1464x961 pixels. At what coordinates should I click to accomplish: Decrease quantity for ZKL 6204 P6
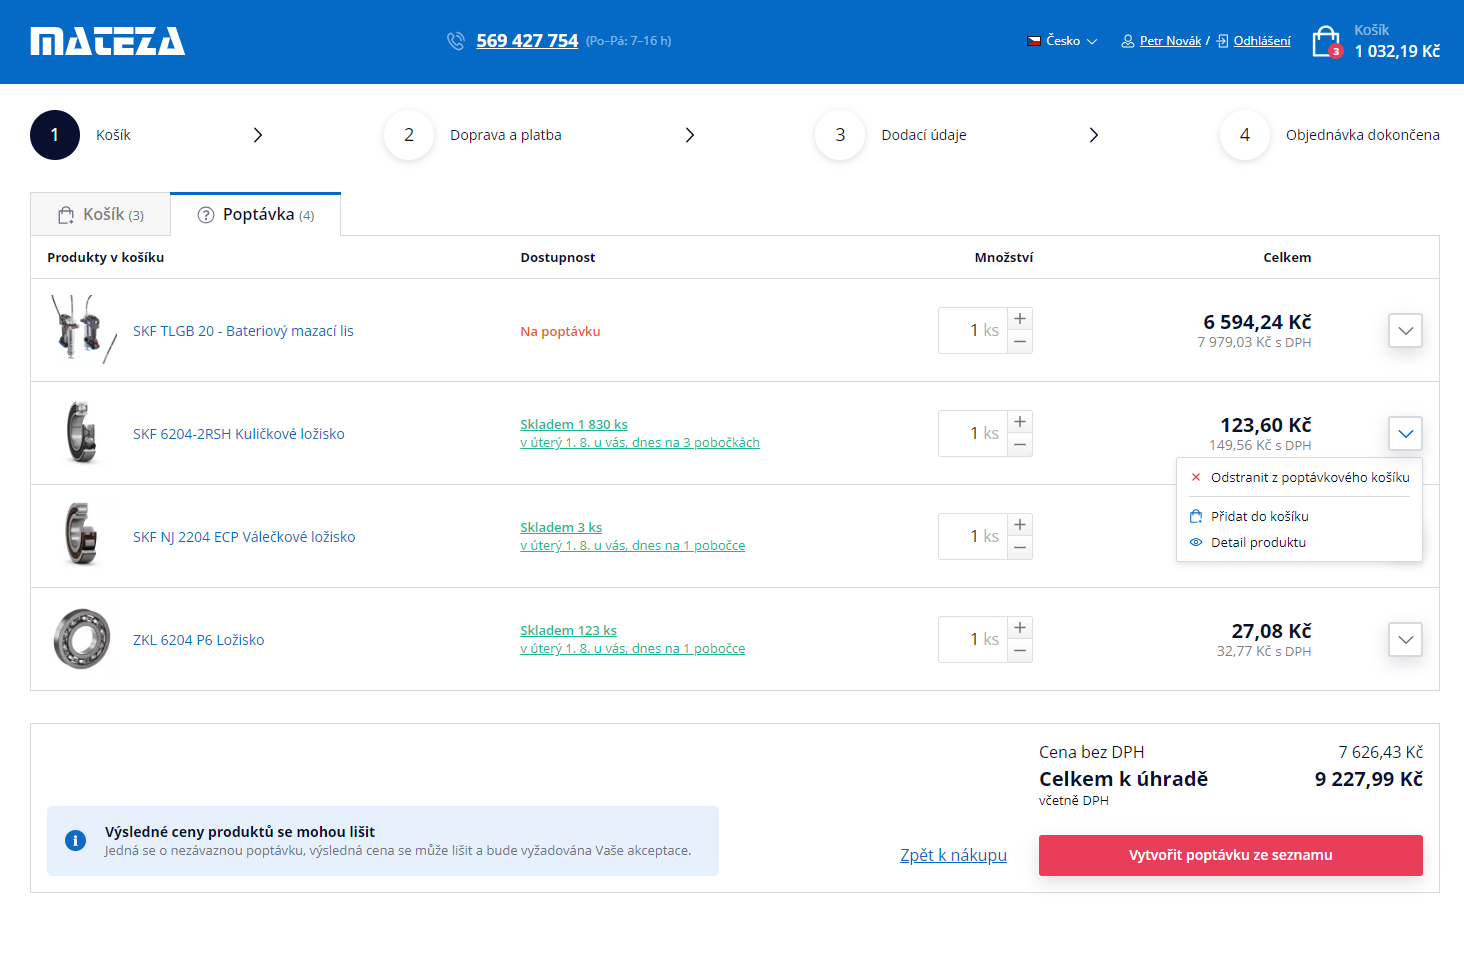1020,651
